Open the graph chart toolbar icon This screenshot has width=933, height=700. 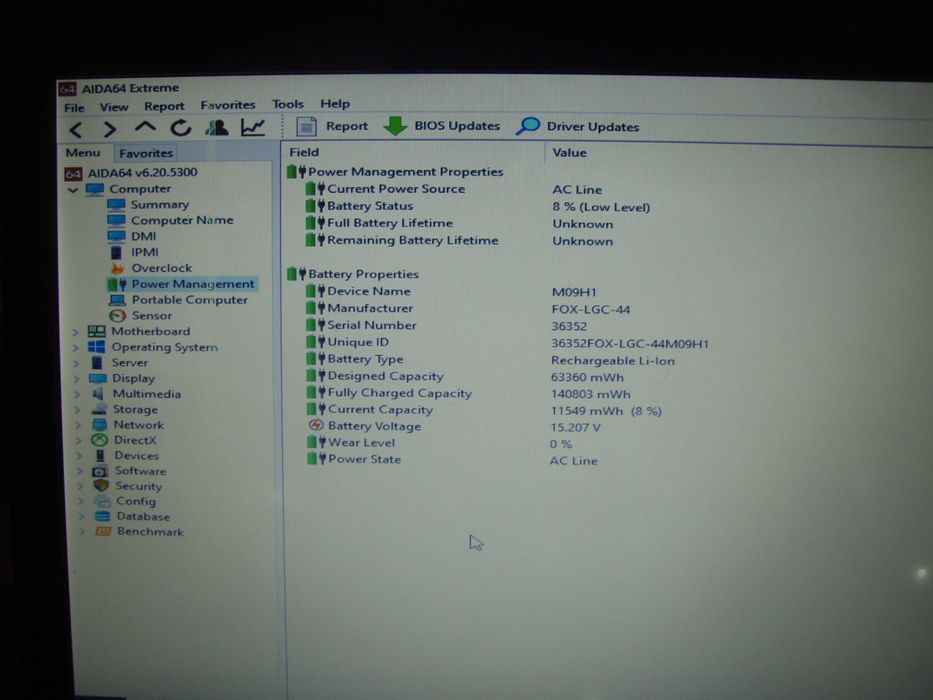point(253,127)
